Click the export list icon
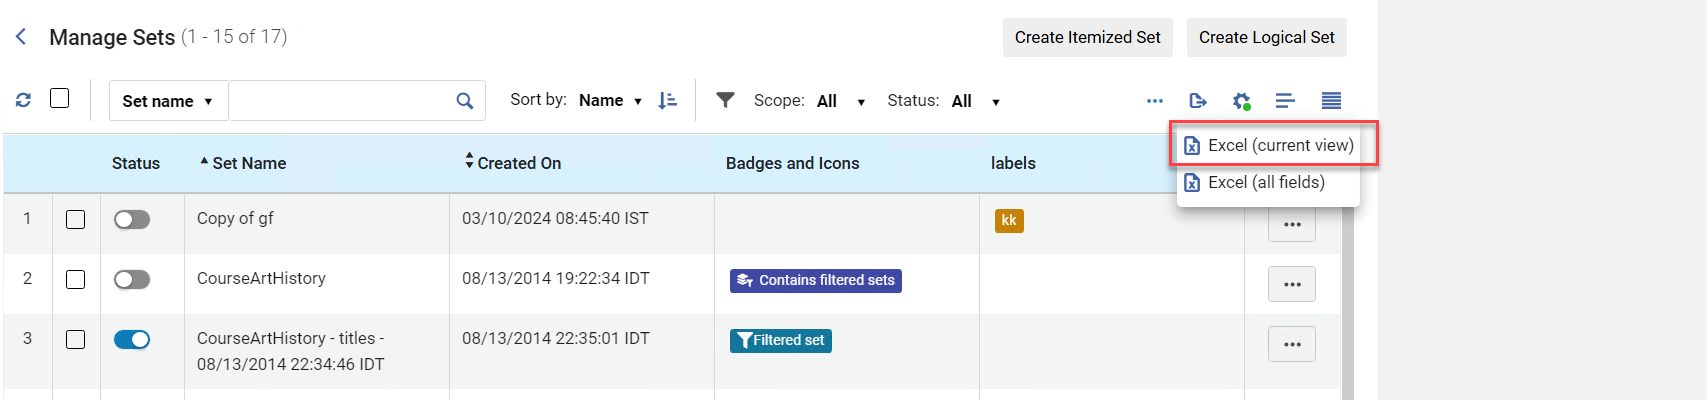 click(1198, 101)
